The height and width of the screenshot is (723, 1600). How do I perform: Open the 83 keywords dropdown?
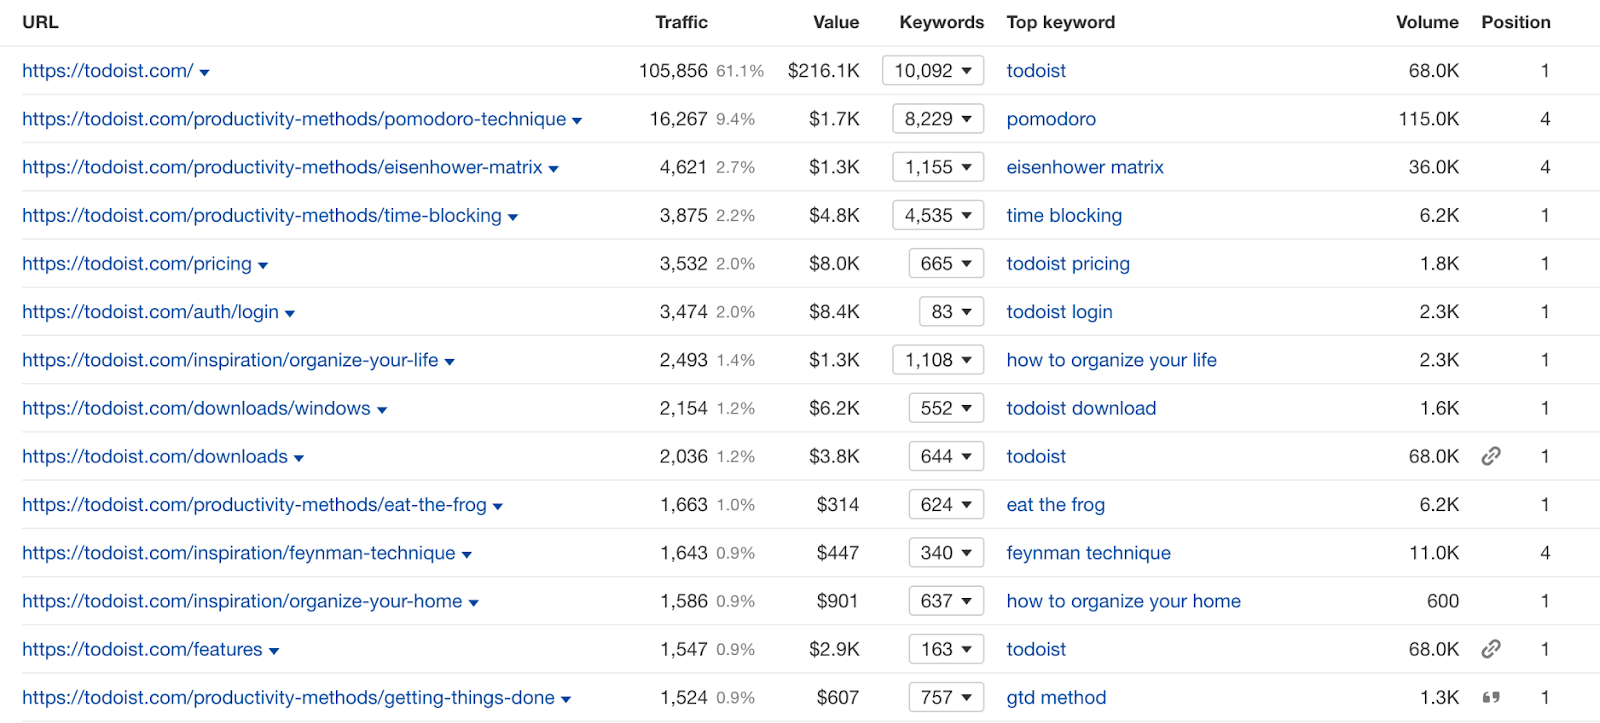pyautogui.click(x=951, y=312)
